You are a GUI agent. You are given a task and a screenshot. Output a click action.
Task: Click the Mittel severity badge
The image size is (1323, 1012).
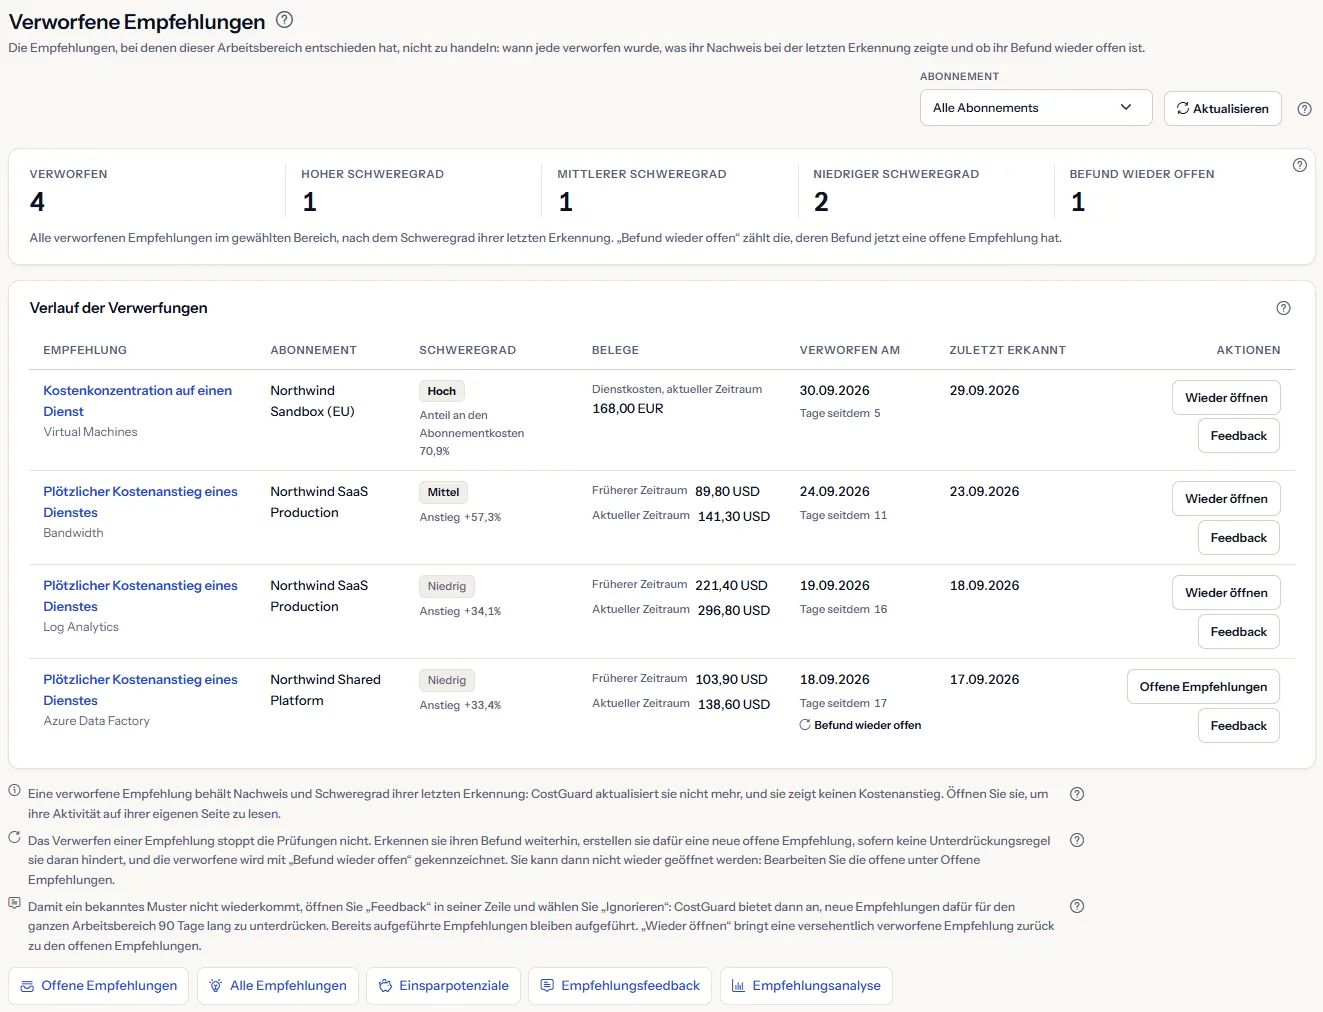[x=444, y=492]
